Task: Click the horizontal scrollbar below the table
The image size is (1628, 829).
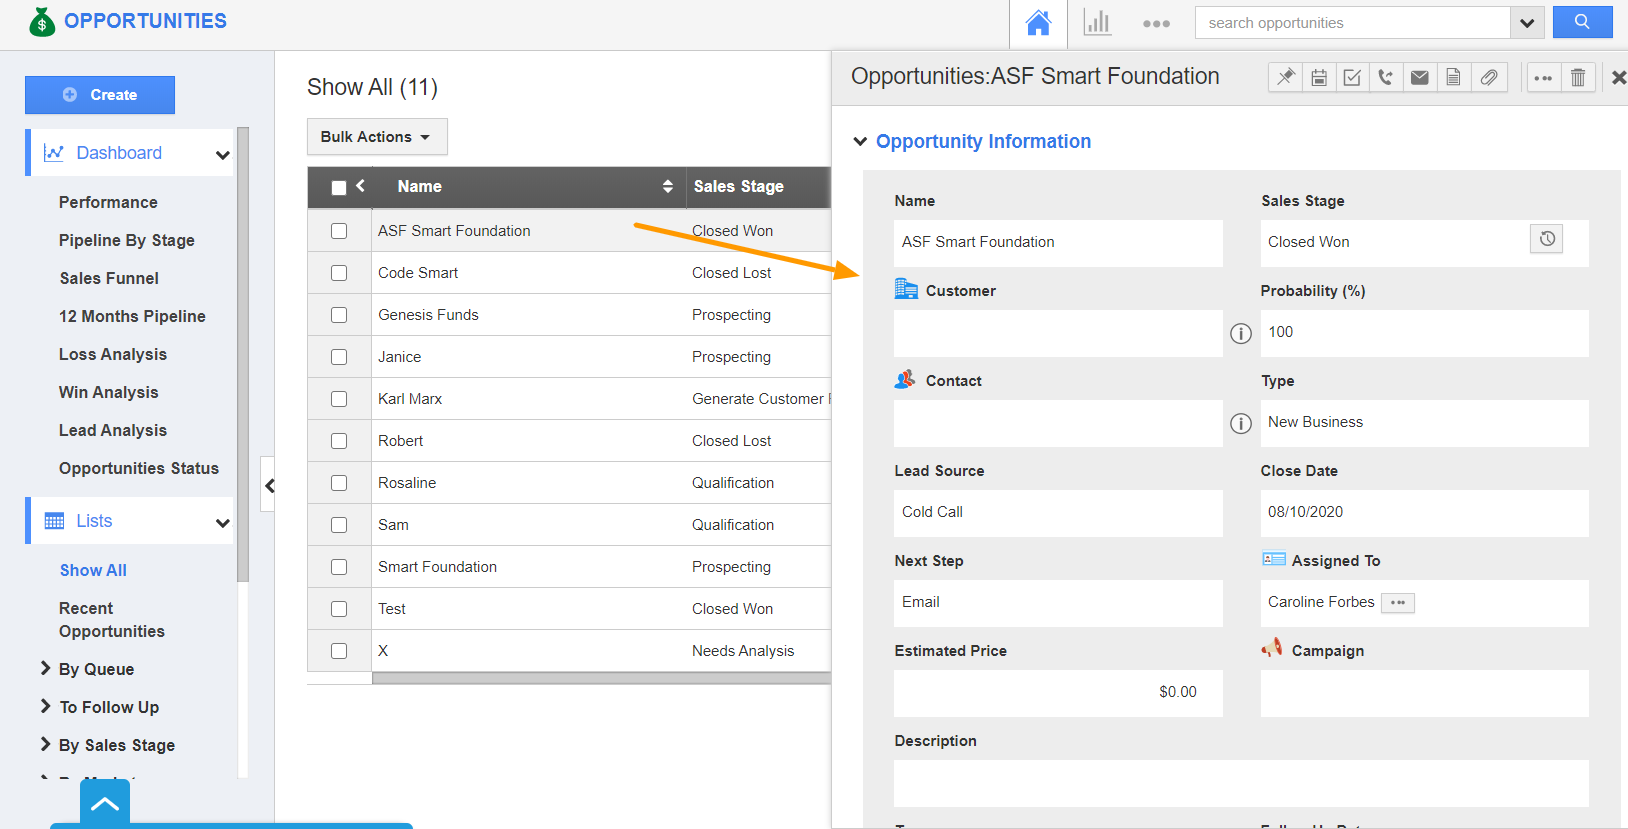Action: [x=600, y=678]
